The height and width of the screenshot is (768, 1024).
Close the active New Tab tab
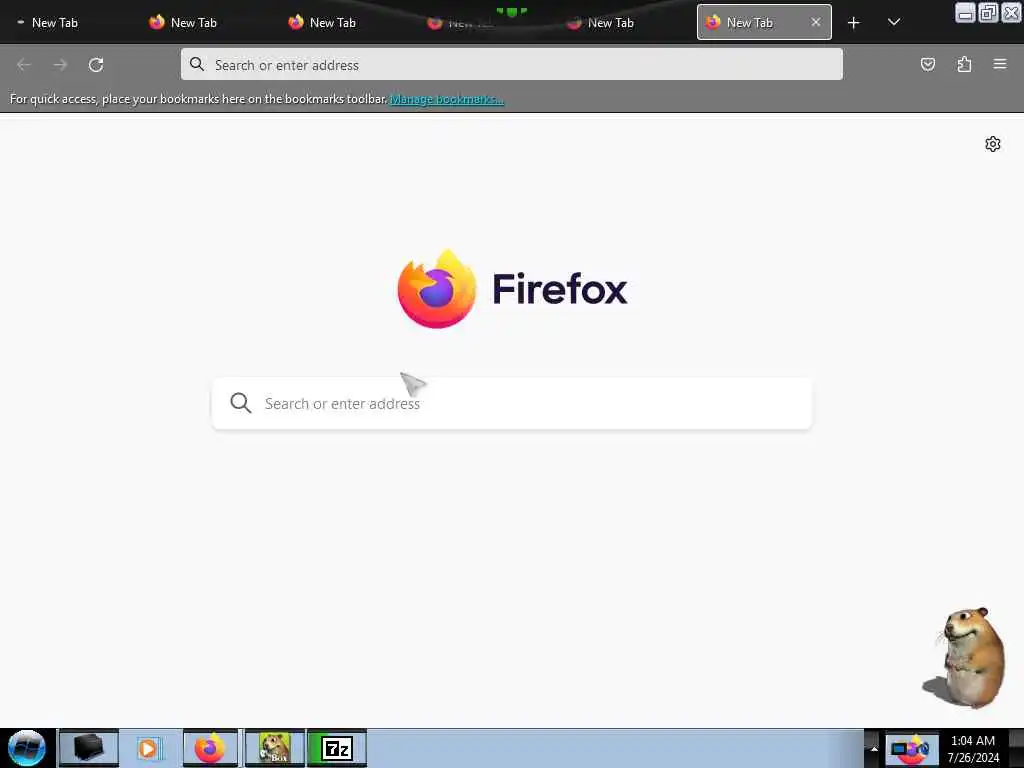pos(816,22)
